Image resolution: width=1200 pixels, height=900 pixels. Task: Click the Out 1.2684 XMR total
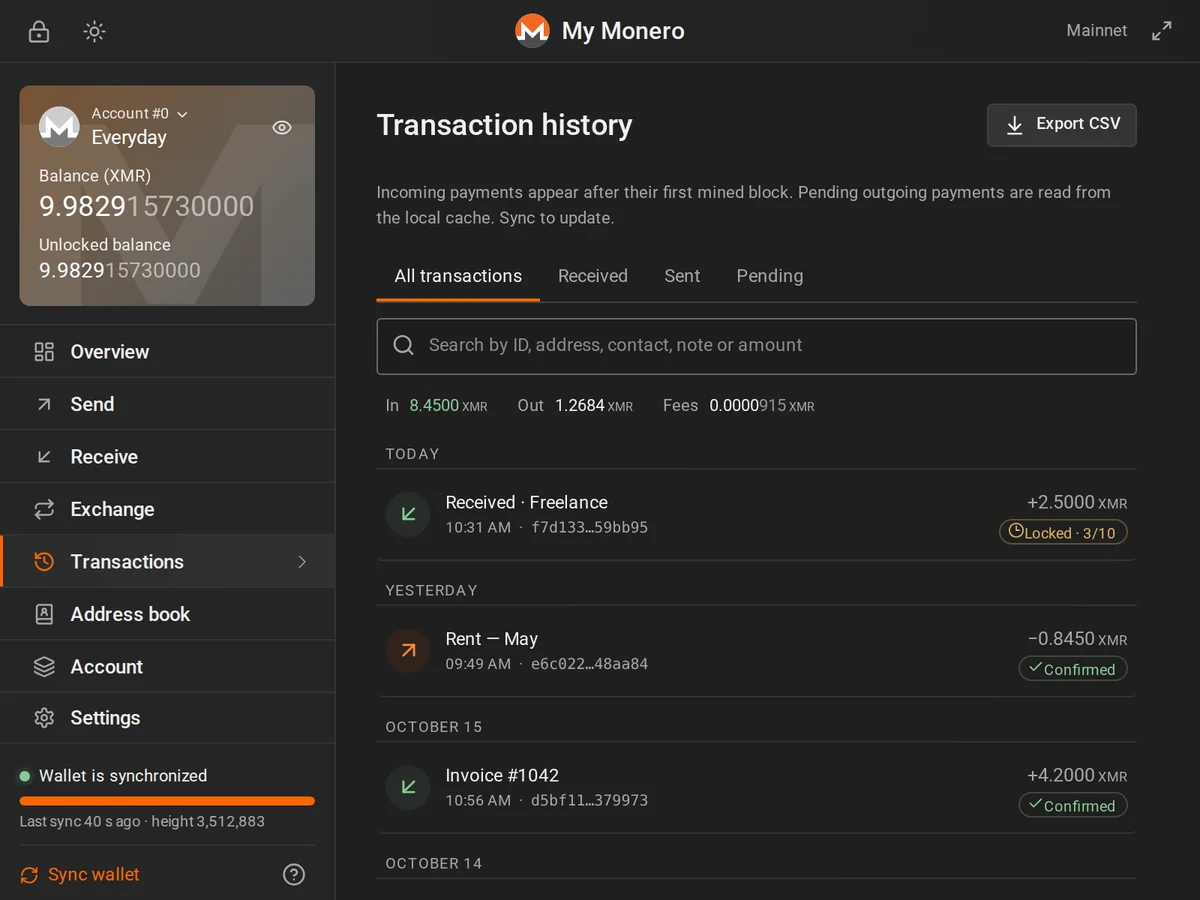[575, 405]
